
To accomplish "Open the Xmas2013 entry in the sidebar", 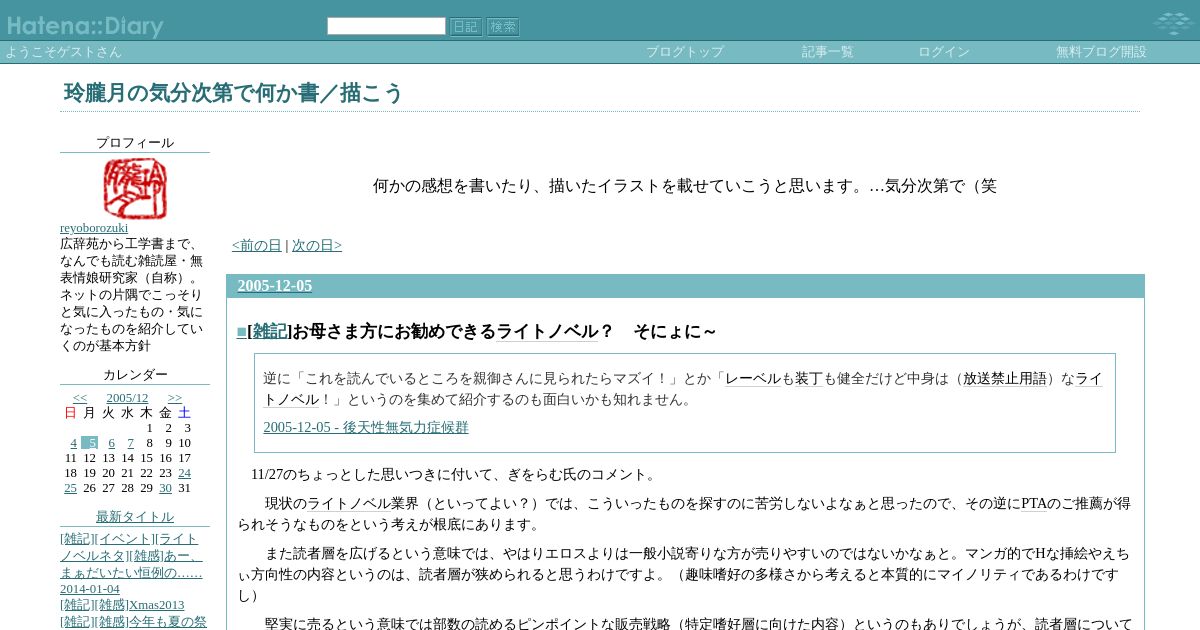I will 156,605.
